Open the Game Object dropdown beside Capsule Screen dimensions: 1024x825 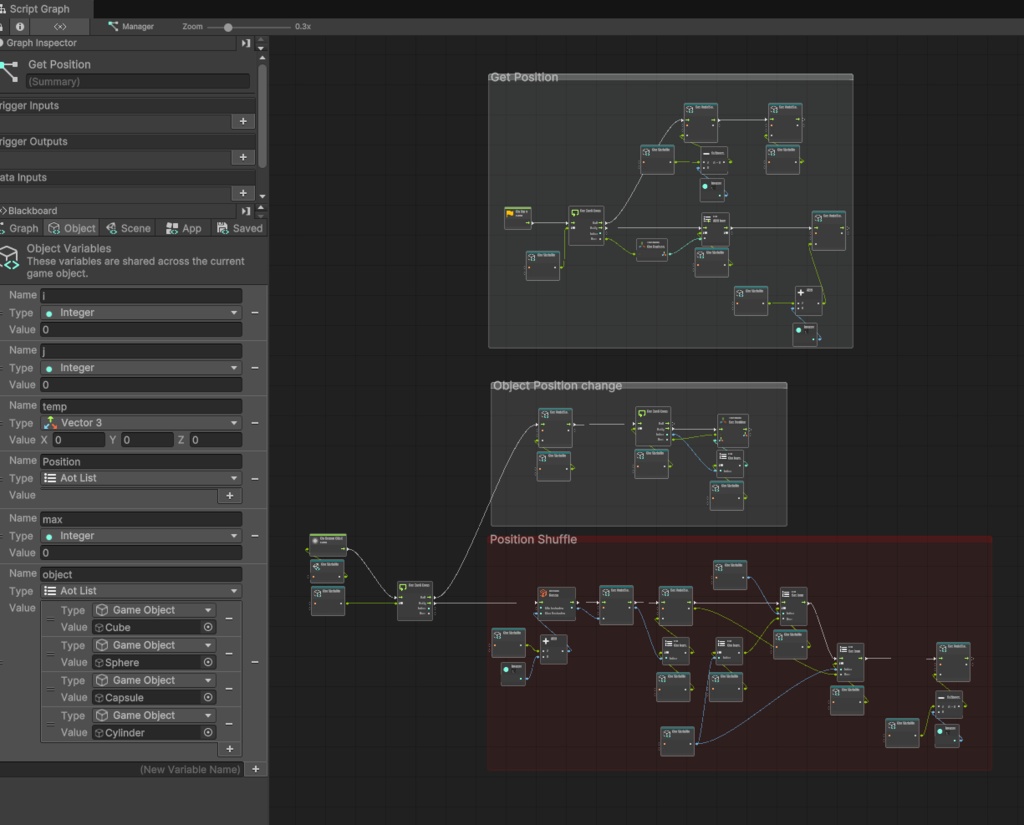click(154, 680)
